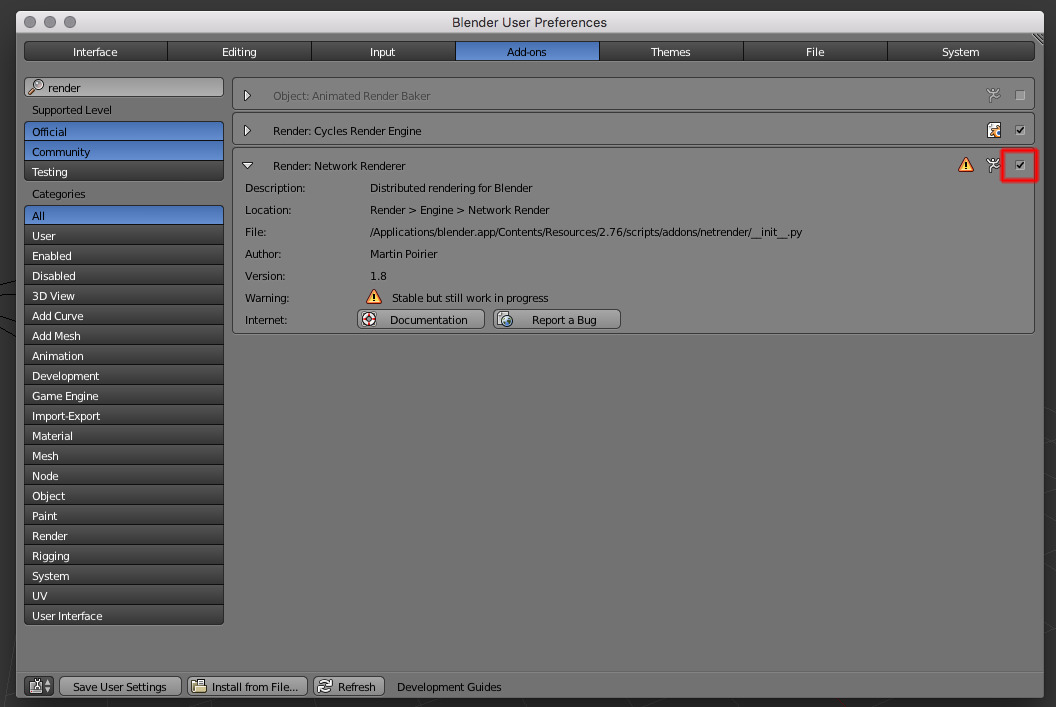Click Report a Bug button
The image size is (1056, 707).
coord(557,319)
